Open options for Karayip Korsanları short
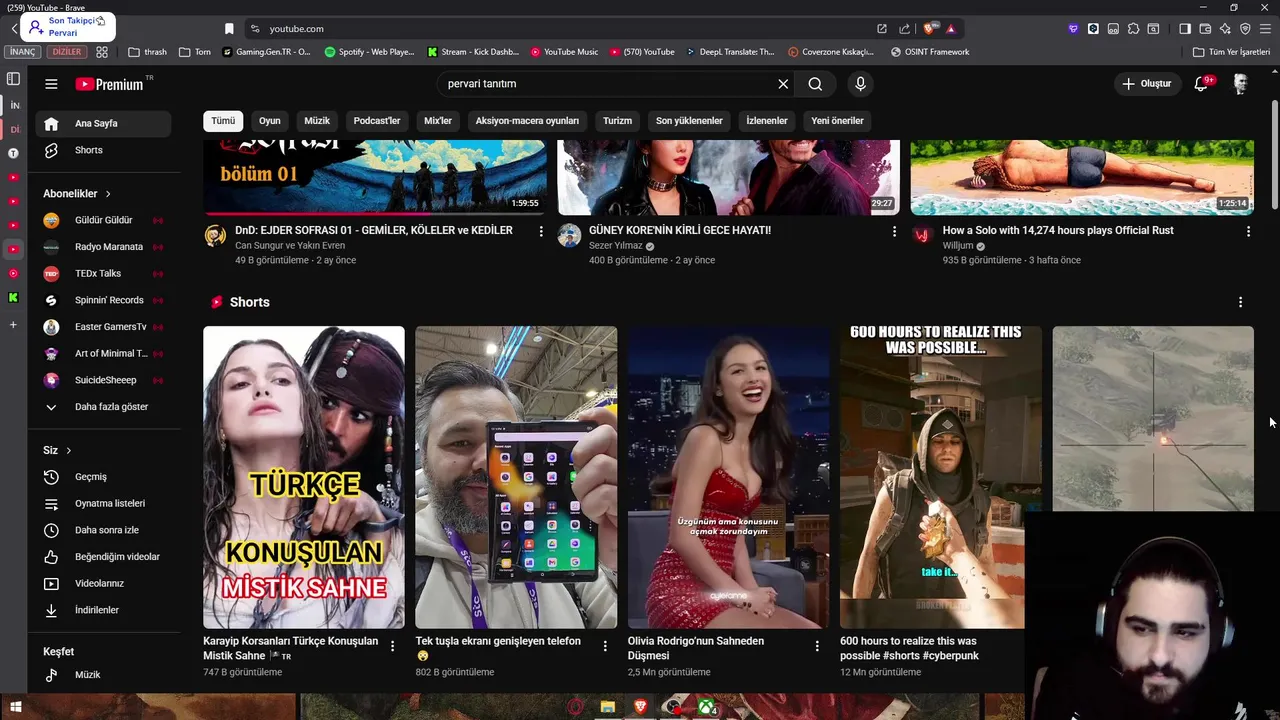The image size is (1280, 720). click(392, 646)
